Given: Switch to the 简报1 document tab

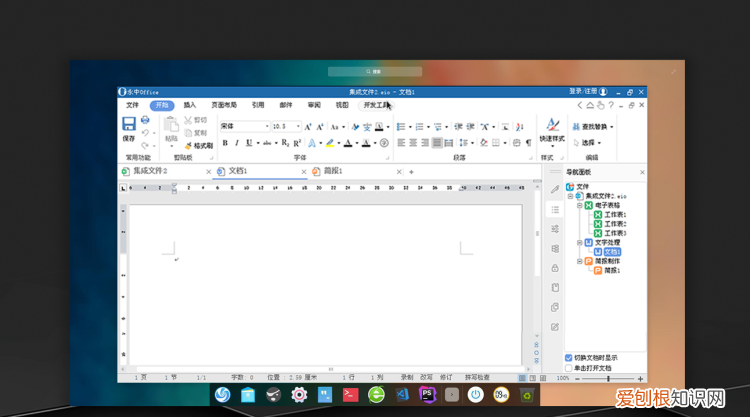Looking at the screenshot, I should tap(332, 172).
